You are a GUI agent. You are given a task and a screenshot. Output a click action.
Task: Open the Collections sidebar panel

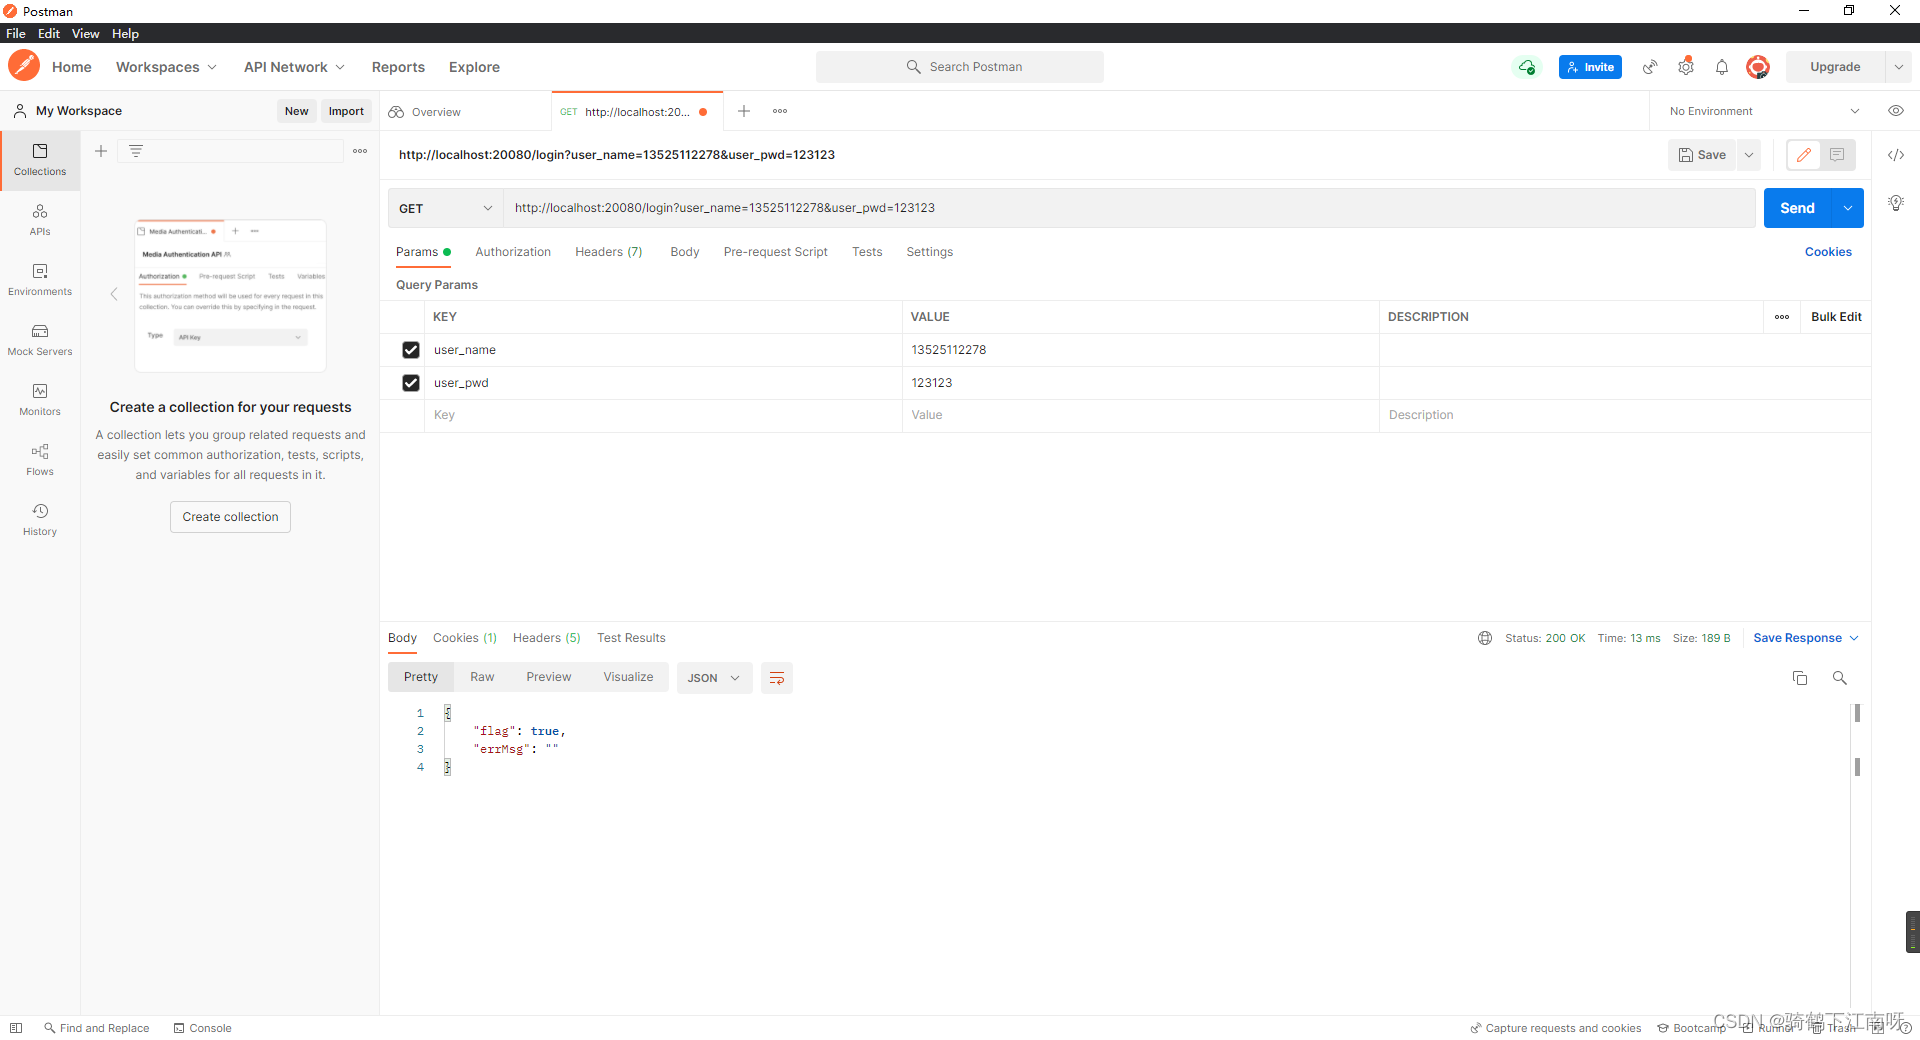[40, 160]
